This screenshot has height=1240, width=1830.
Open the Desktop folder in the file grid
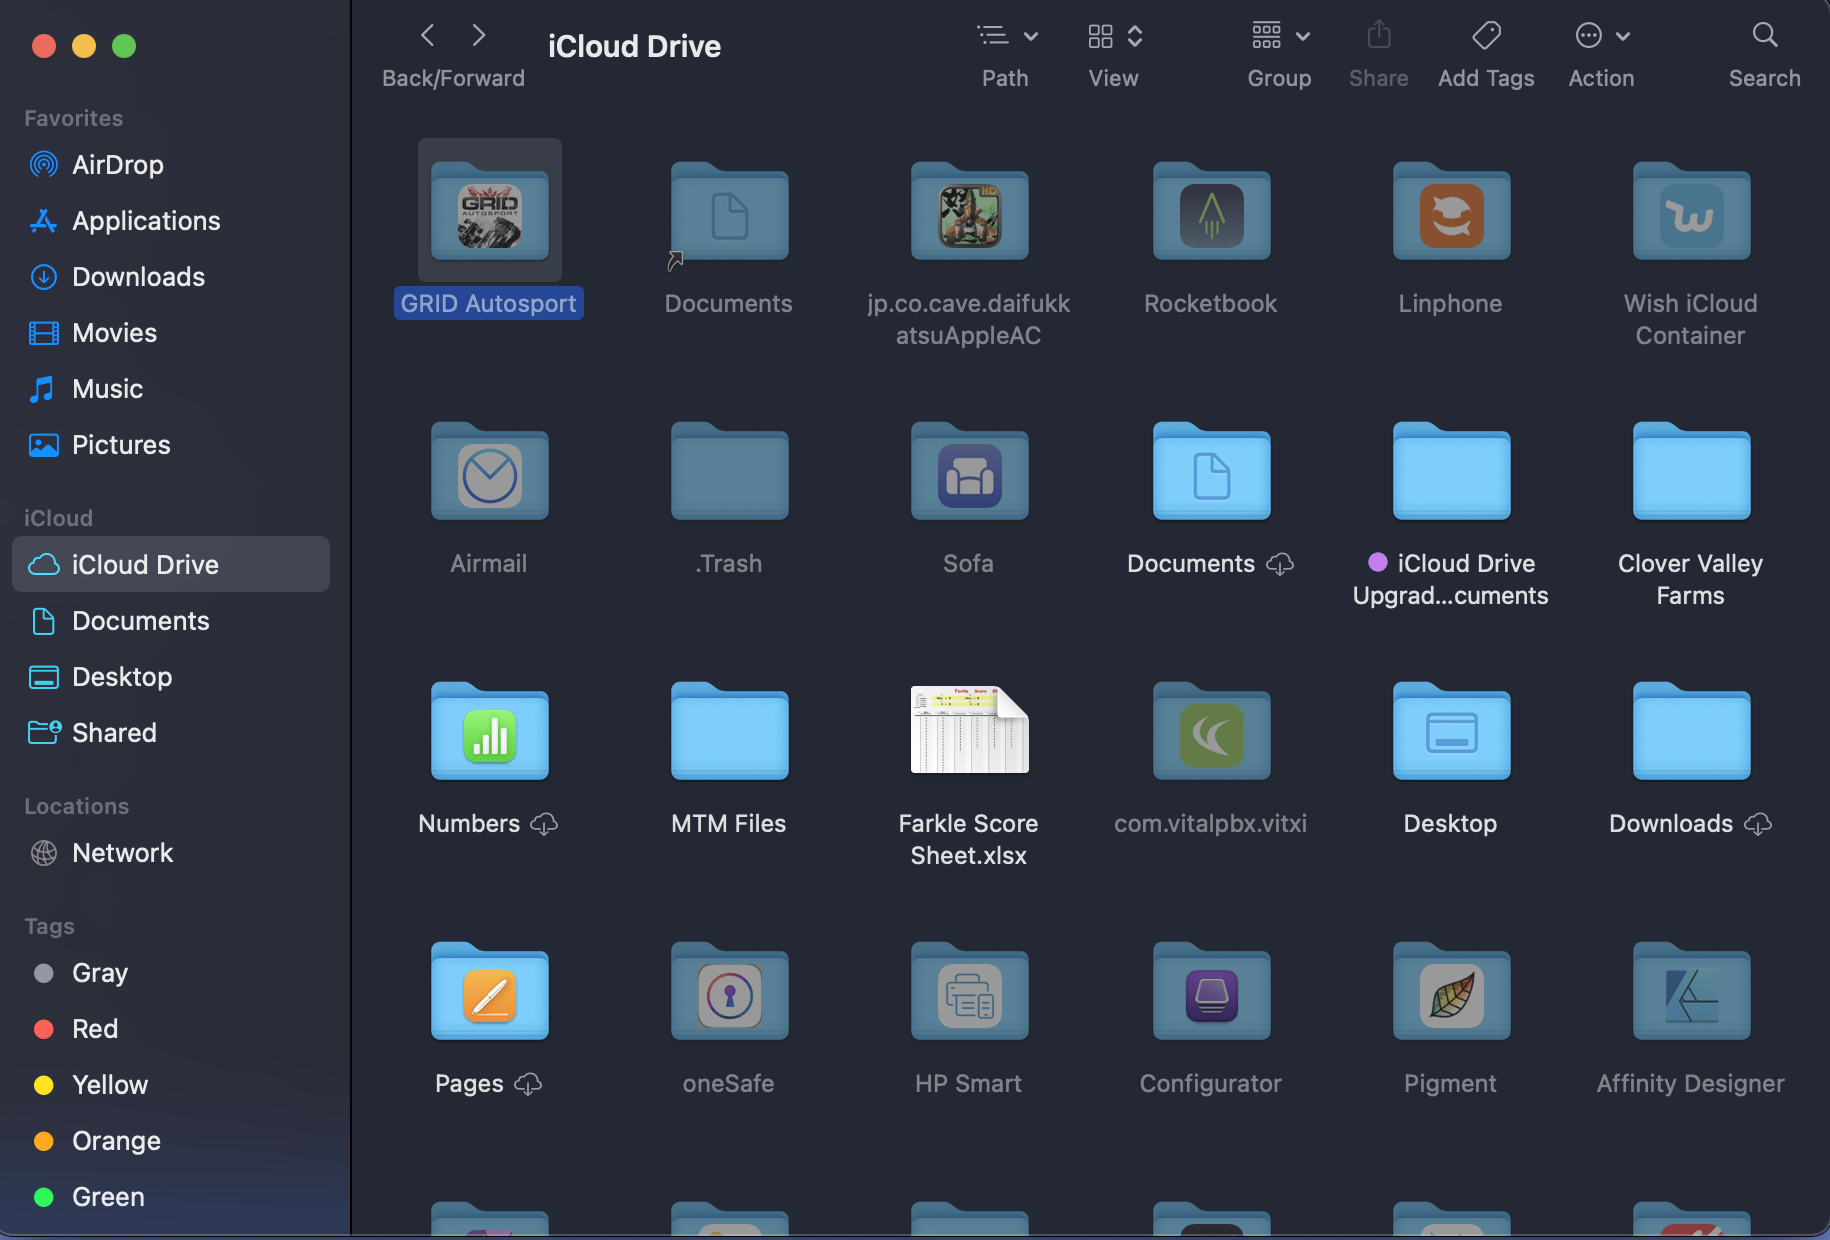click(x=1451, y=732)
